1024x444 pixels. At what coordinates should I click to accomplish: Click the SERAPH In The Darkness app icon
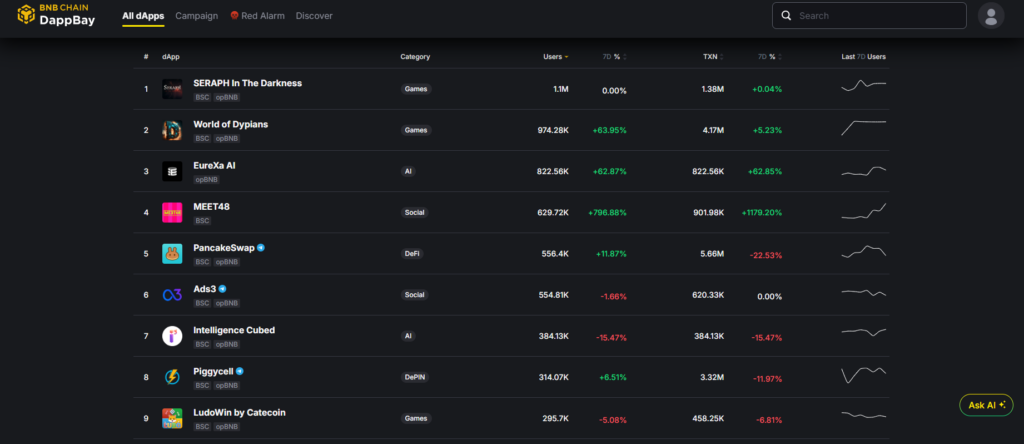pos(172,89)
